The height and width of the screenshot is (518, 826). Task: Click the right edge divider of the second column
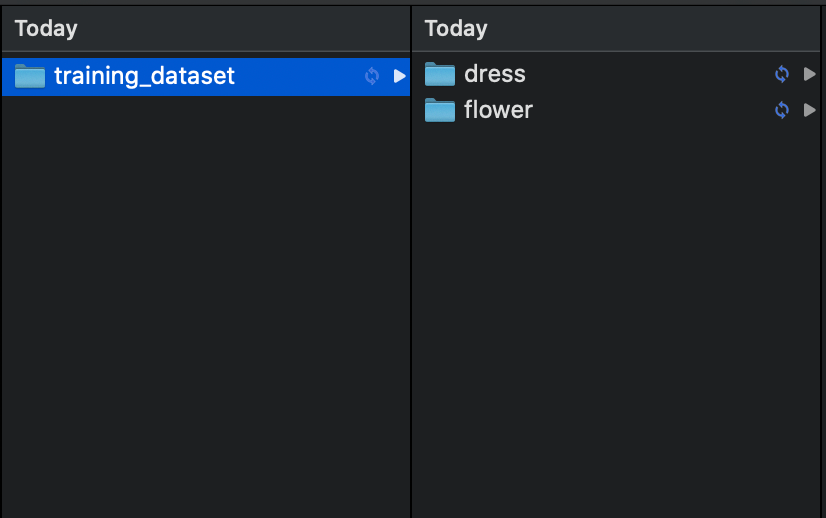(821, 262)
